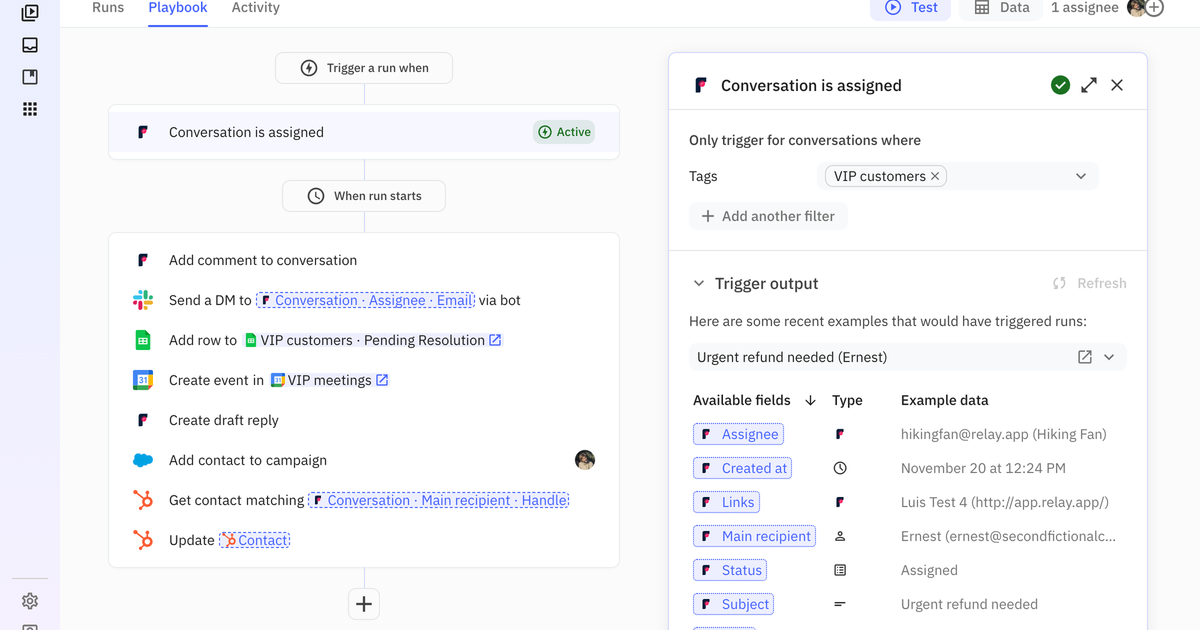Click the Google Sheets icon on Add row step
The width and height of the screenshot is (1200, 630).
click(x=143, y=340)
